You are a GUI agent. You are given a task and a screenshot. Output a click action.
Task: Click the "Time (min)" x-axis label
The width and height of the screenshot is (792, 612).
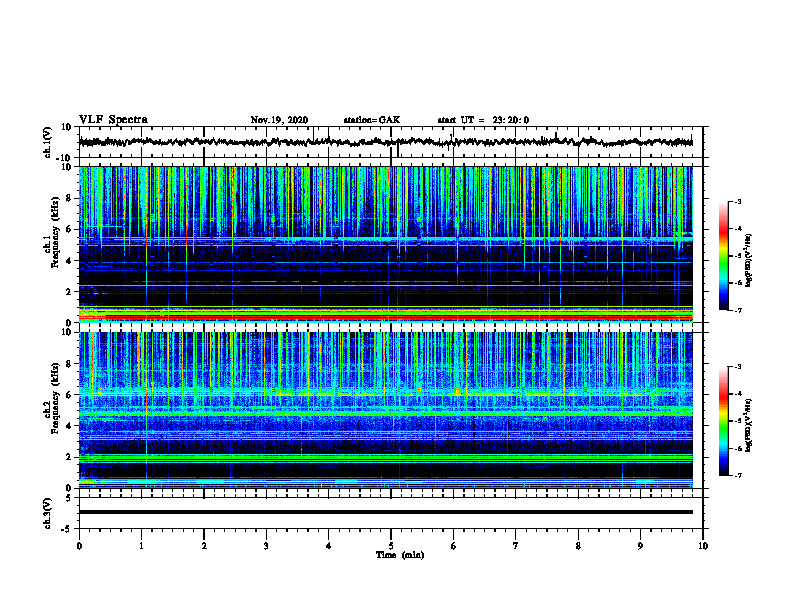pyautogui.click(x=400, y=555)
